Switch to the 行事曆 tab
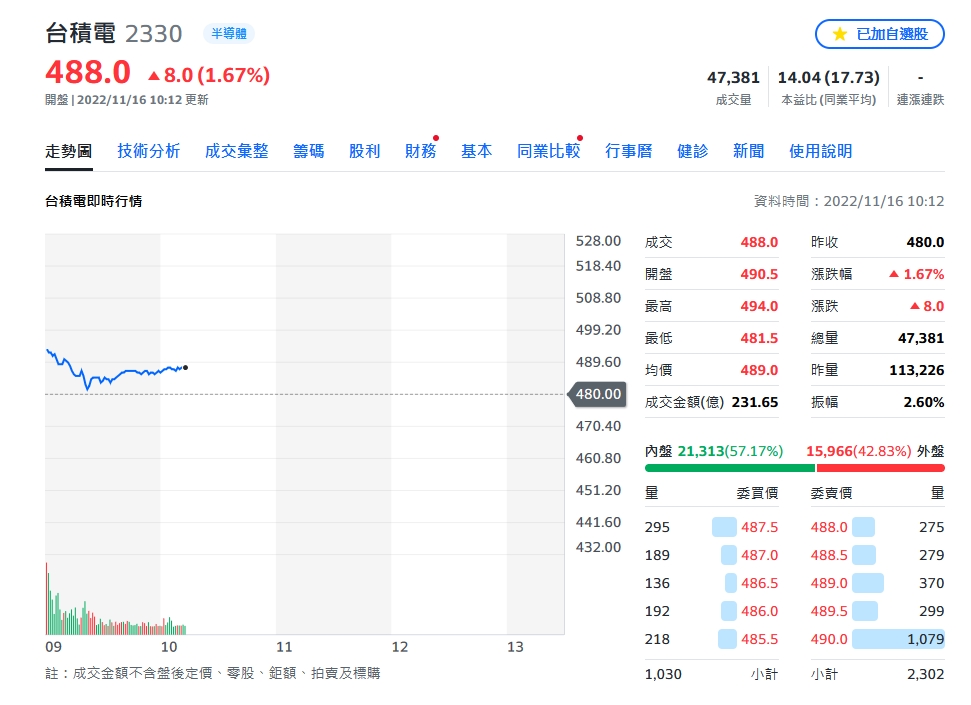Screen dimensions: 971x705 point(629,151)
